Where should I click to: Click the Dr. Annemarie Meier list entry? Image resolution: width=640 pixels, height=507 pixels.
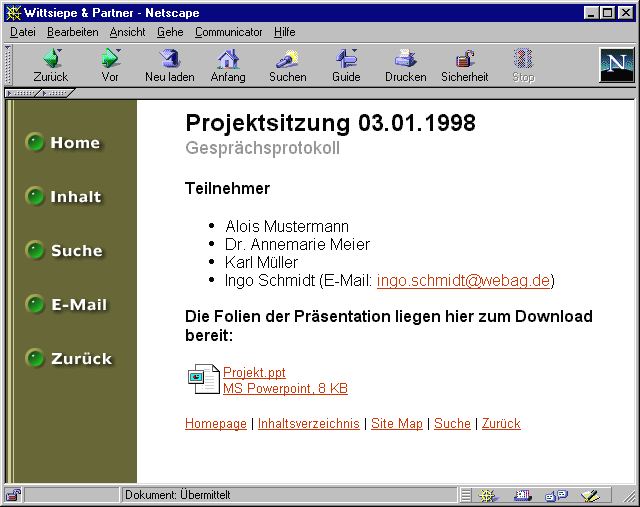click(297, 244)
